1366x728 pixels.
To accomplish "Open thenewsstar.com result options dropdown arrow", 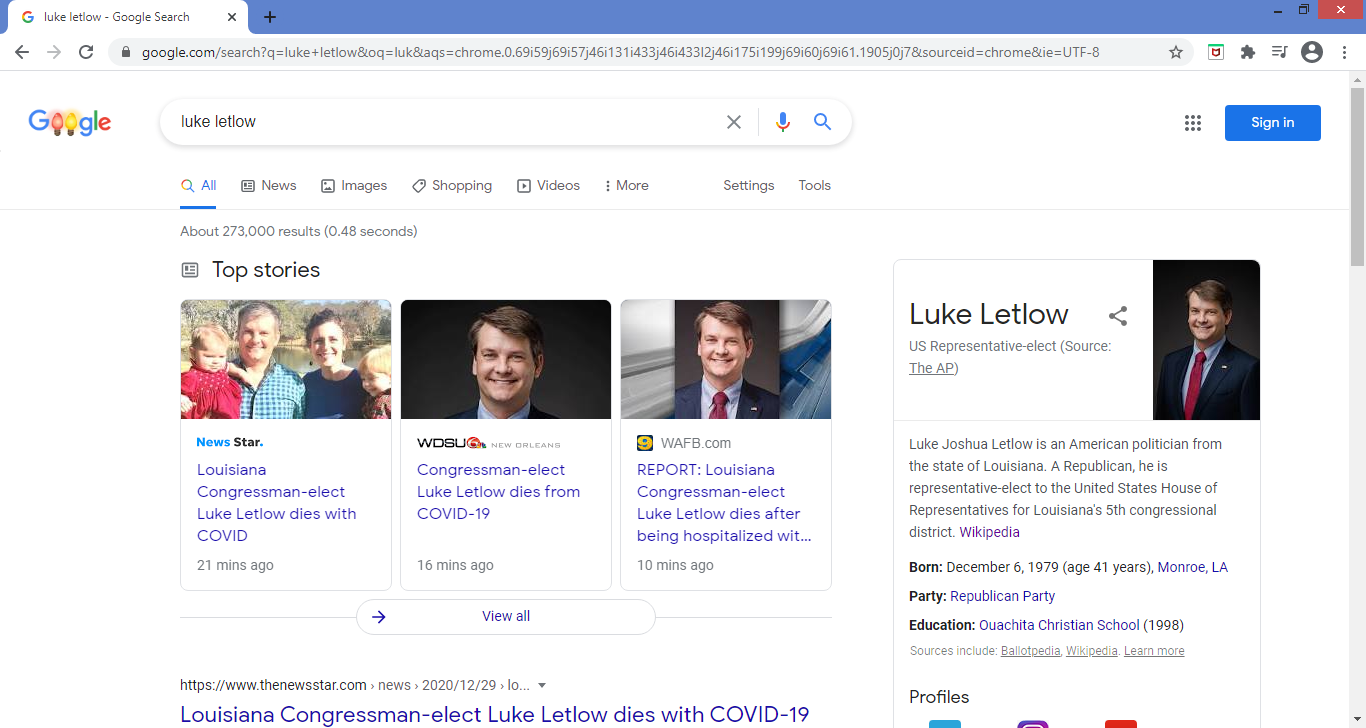I will [542, 686].
